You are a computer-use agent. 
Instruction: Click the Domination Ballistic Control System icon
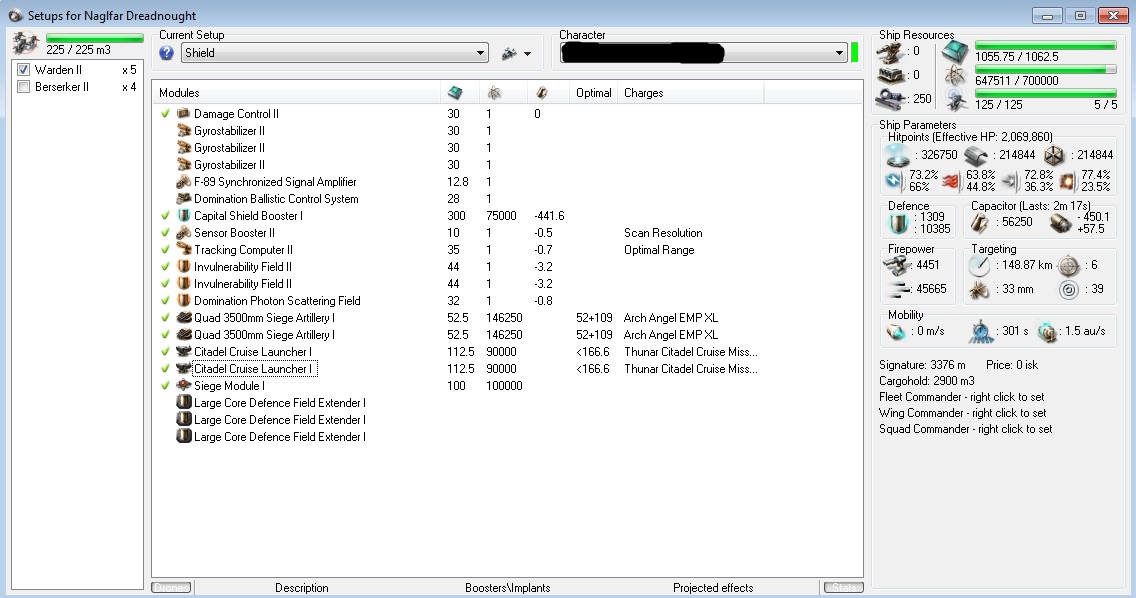coord(183,198)
